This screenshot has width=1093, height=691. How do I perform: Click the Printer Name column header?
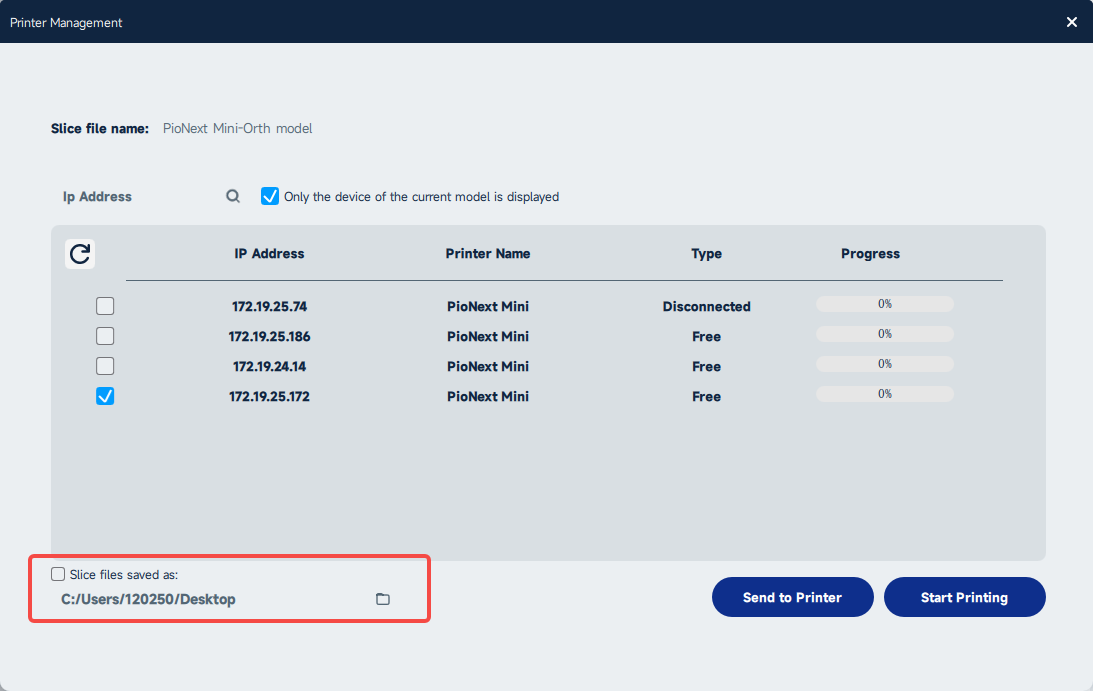(488, 254)
